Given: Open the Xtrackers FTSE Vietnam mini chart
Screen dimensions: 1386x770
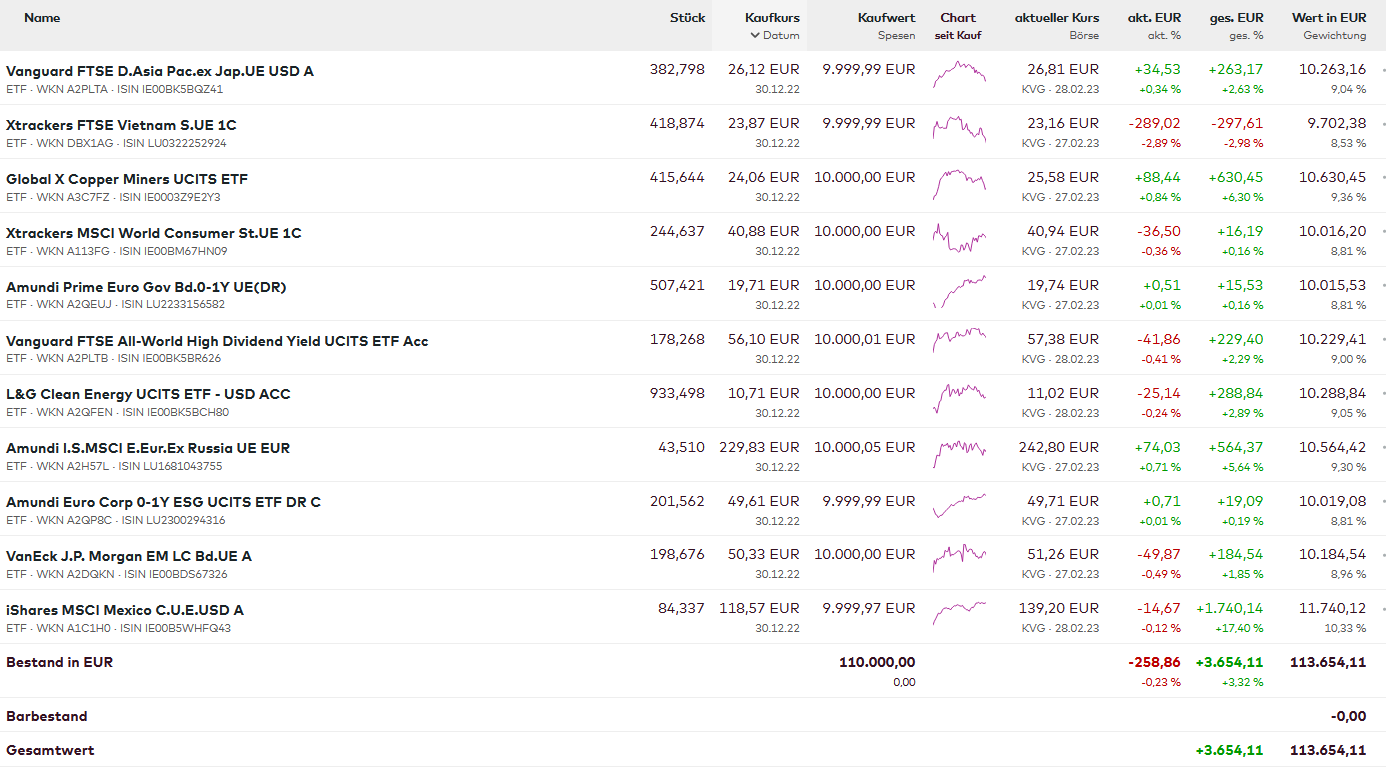Looking at the screenshot, I should coord(959,129).
